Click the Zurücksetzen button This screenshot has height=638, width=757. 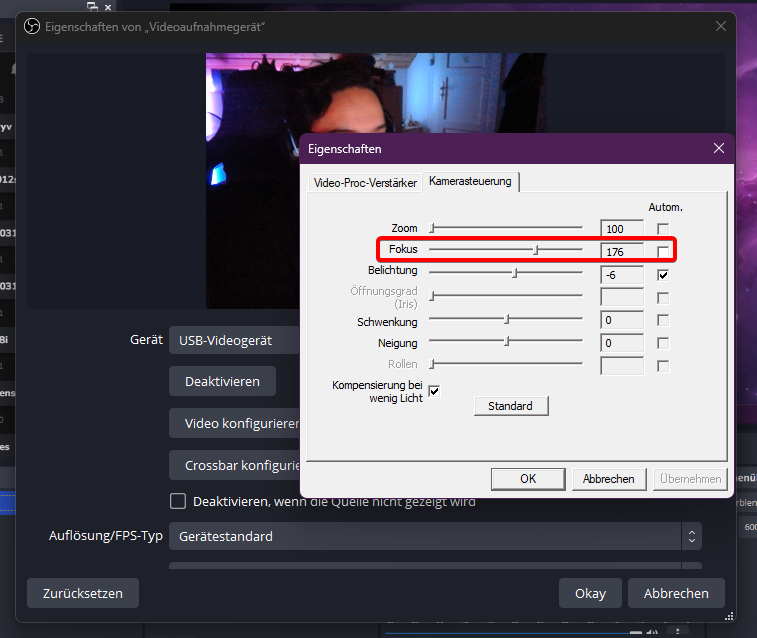(83, 593)
